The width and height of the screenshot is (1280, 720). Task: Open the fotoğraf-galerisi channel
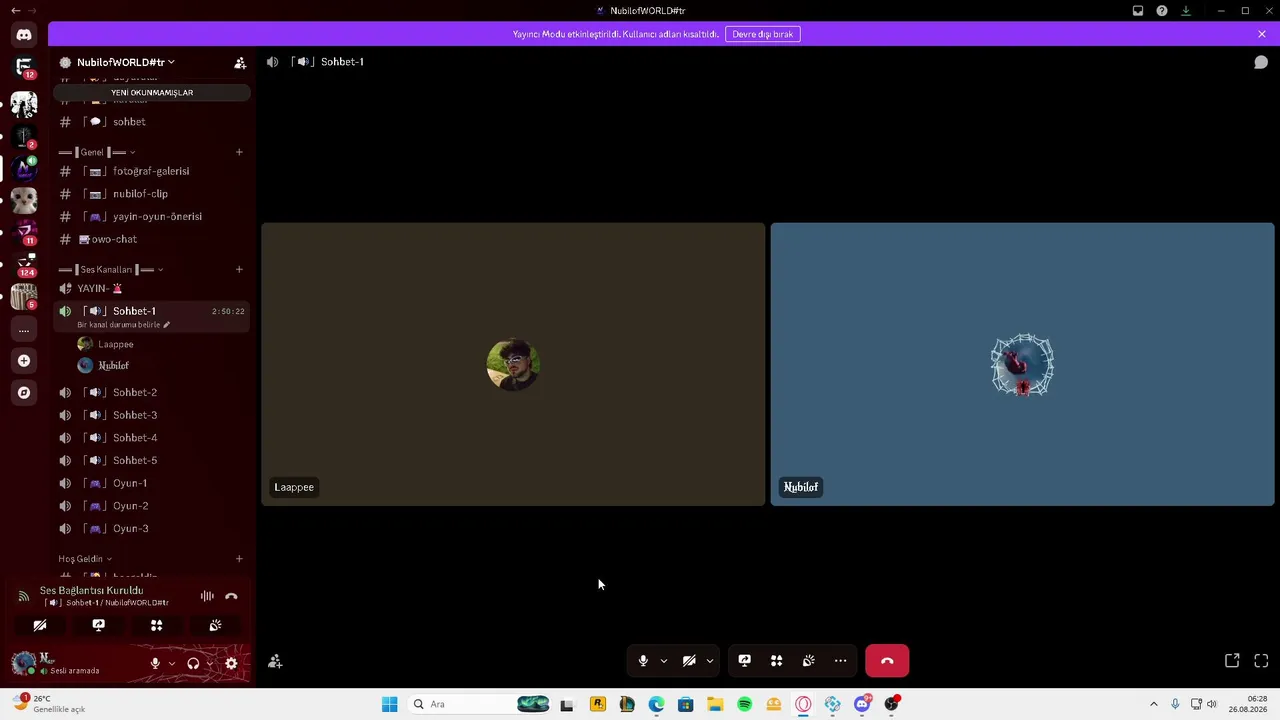click(x=151, y=171)
